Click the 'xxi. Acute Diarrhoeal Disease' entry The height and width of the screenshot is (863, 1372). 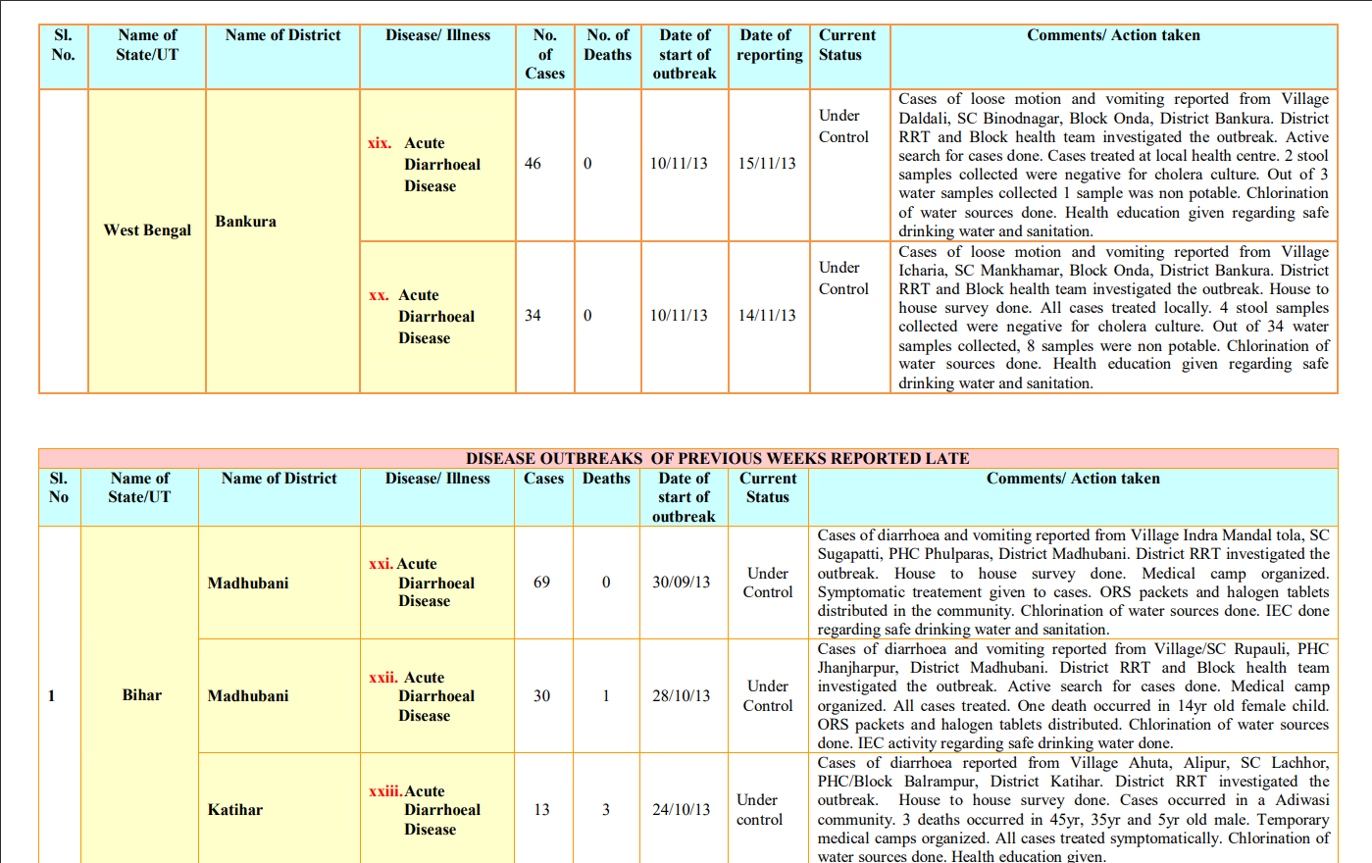click(423, 582)
